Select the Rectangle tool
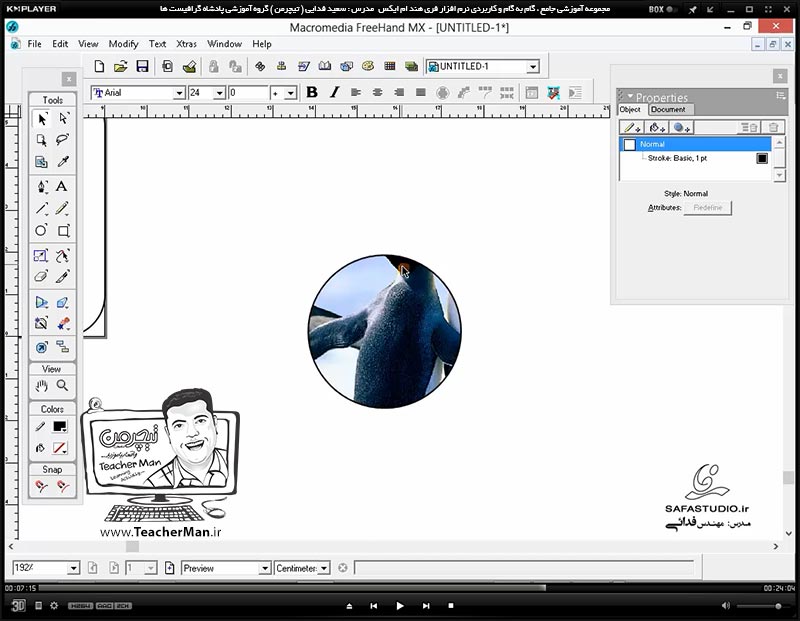 63,231
